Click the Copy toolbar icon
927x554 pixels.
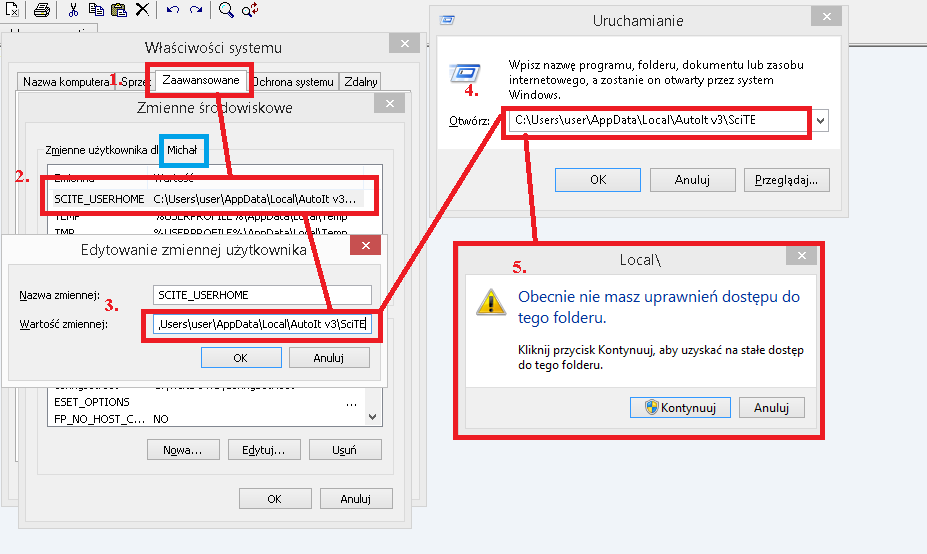click(x=96, y=10)
